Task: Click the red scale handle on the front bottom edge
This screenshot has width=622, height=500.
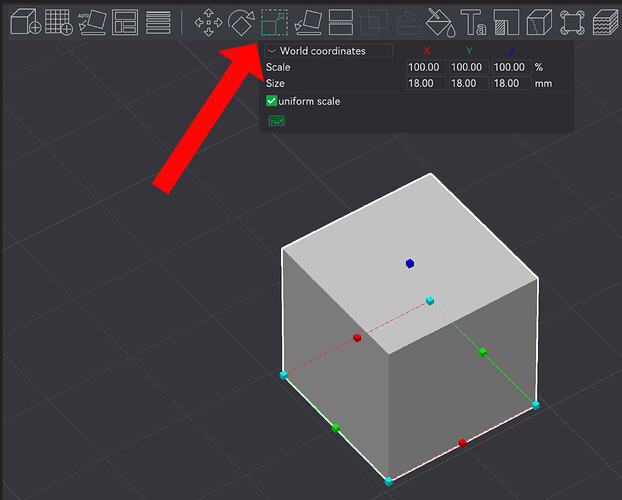Action: click(x=462, y=443)
